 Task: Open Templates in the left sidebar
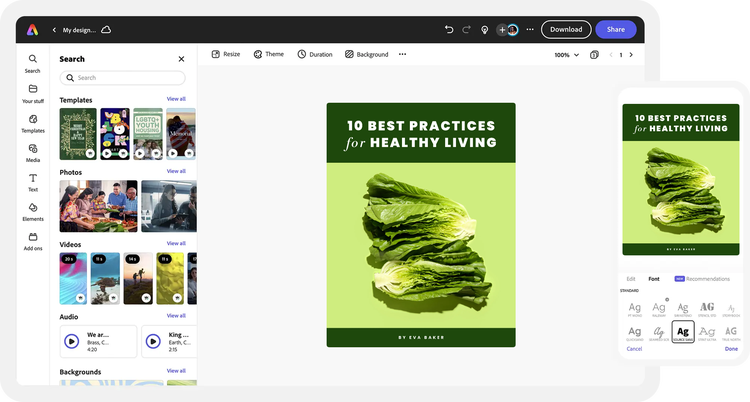click(x=33, y=123)
